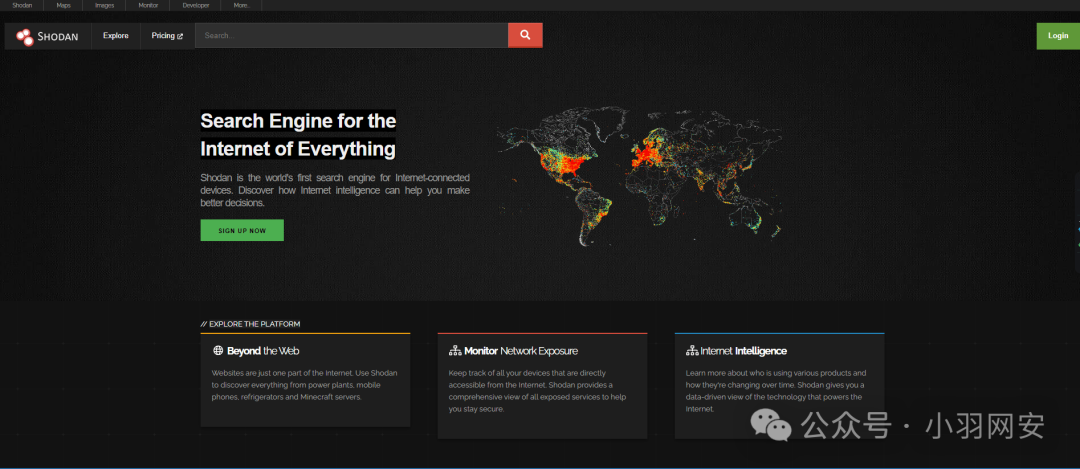Open the Explore page
Screen dimensions: 1080x469
pyautogui.click(x=116, y=36)
